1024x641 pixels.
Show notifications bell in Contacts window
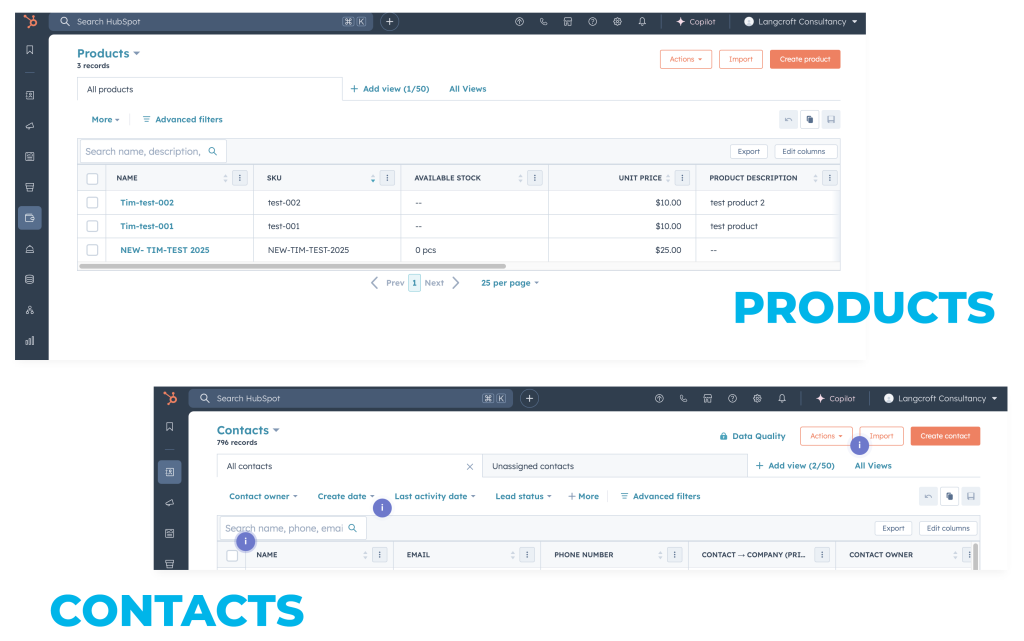click(782, 398)
